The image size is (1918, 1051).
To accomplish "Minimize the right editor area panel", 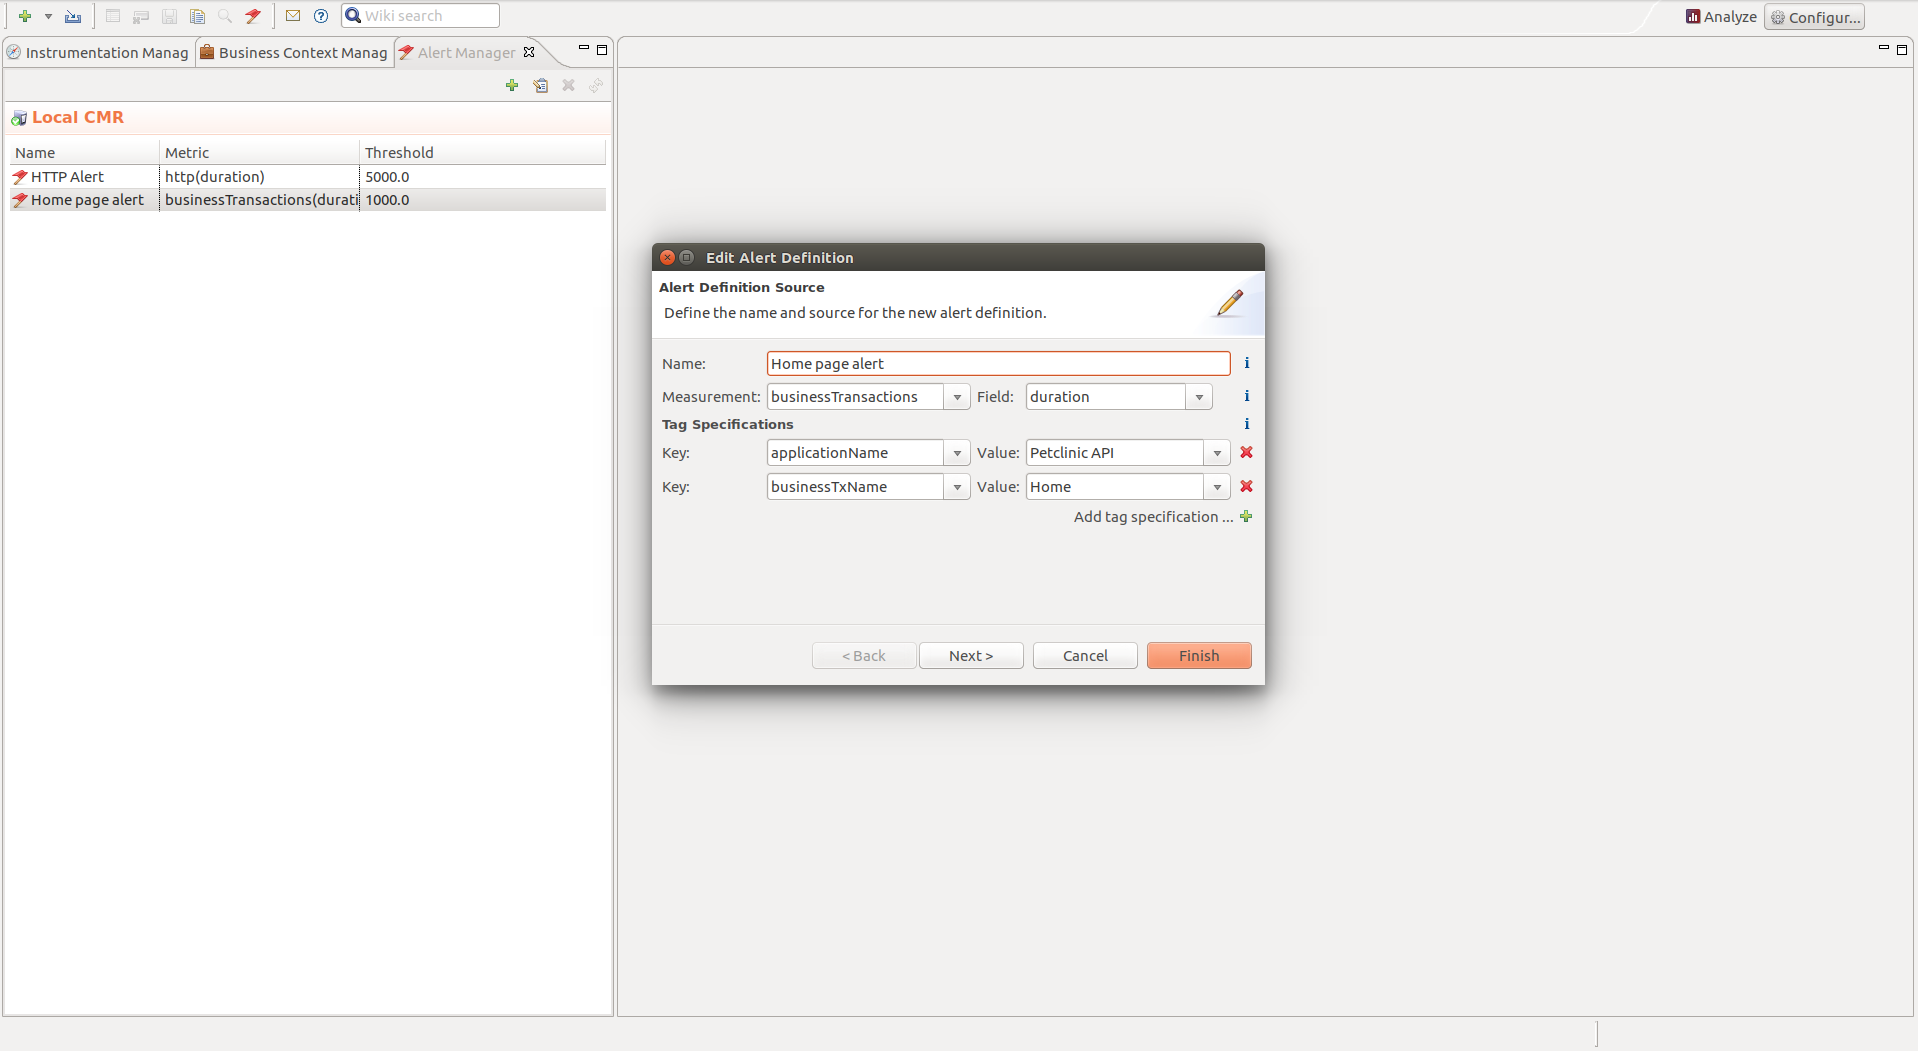I will pyautogui.click(x=1884, y=49).
